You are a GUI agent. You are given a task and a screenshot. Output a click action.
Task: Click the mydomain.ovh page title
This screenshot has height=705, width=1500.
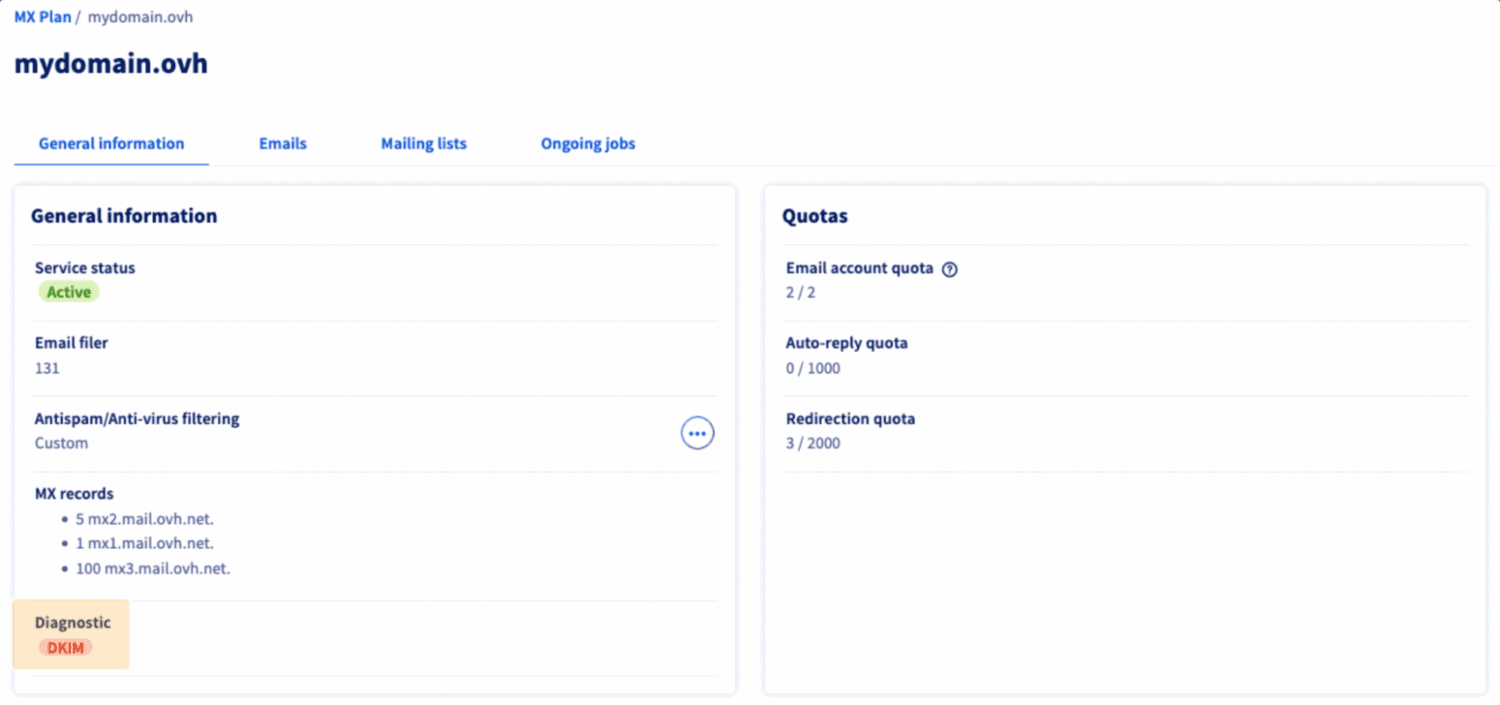(110, 63)
